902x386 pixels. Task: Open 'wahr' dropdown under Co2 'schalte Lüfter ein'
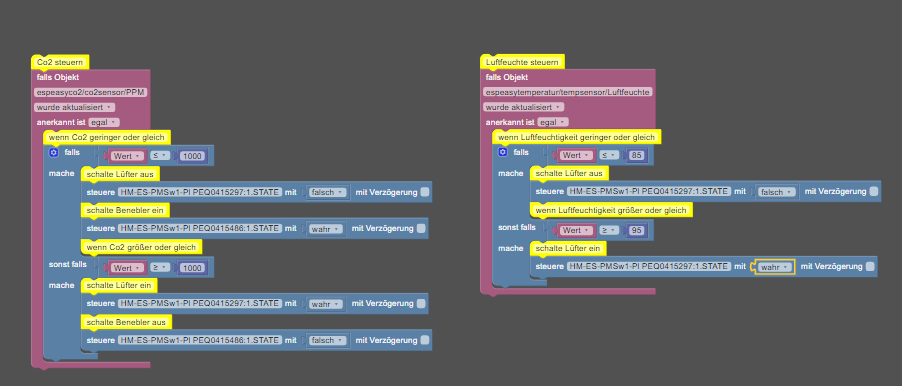tap(326, 303)
